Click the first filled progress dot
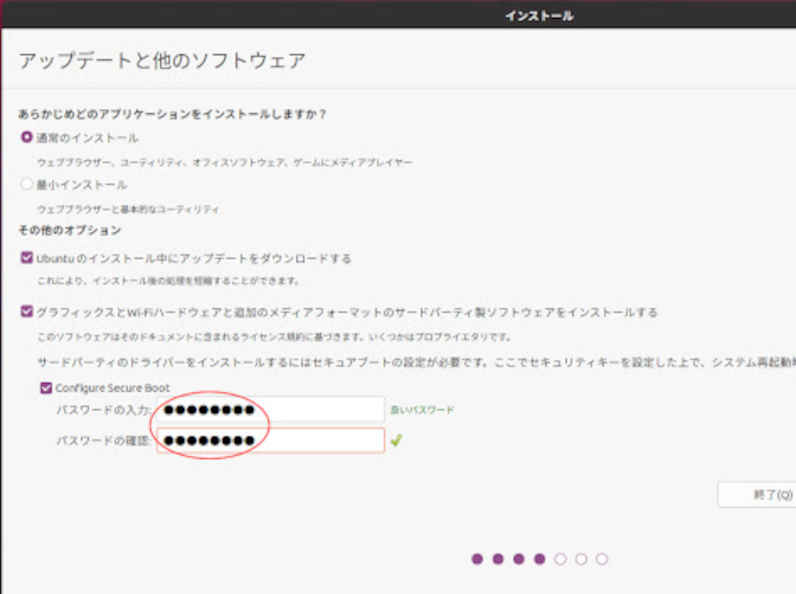Screen dimensions: 796x594 point(477,559)
